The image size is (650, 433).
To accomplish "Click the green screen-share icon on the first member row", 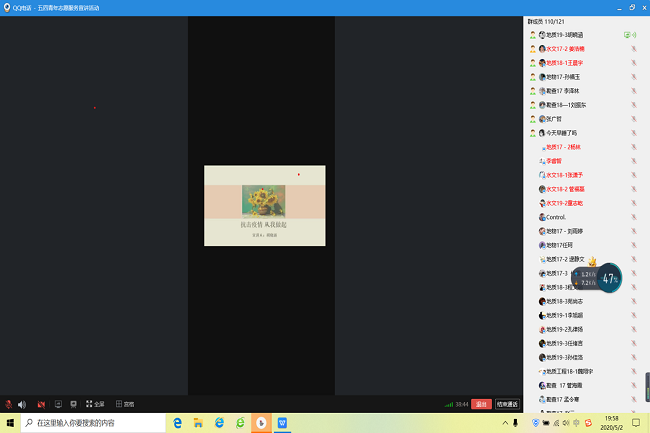I will coord(627,35).
